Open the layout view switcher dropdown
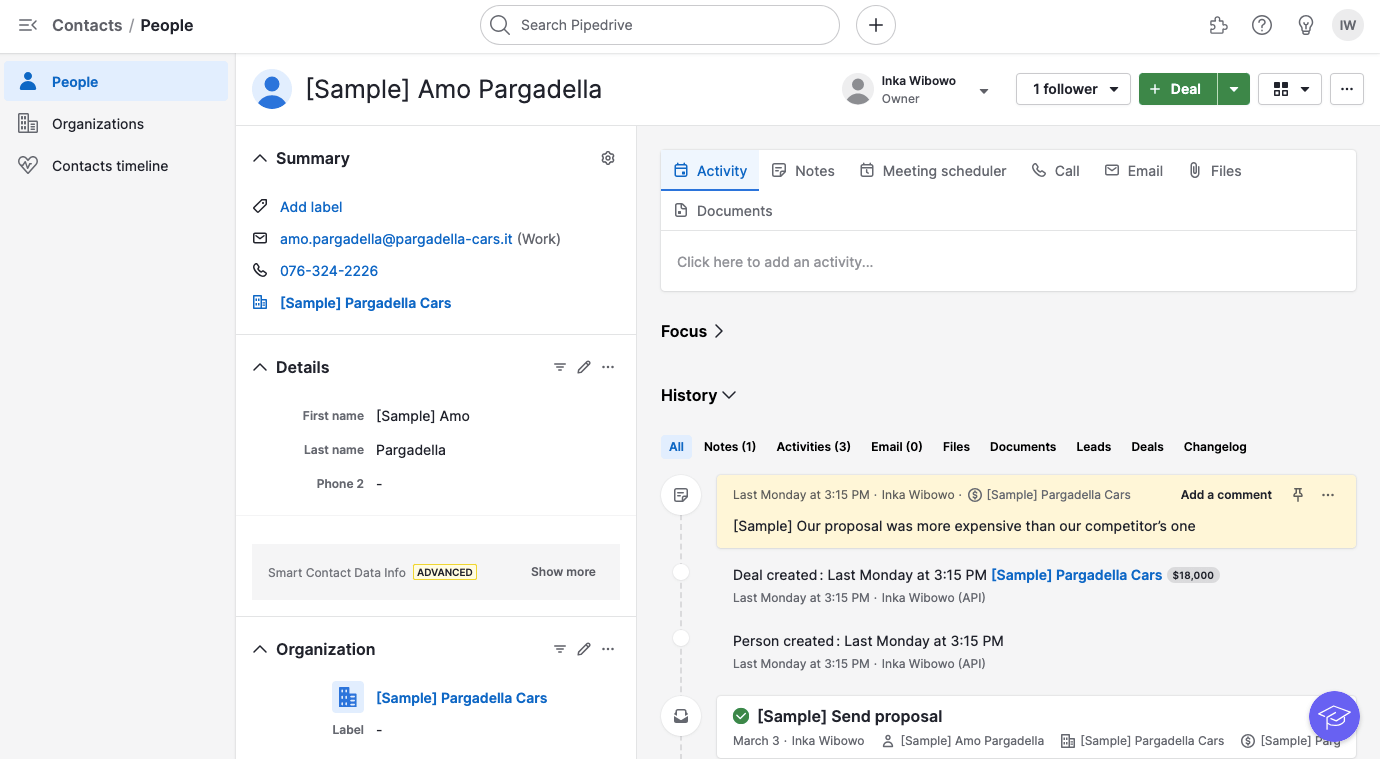Viewport: 1380px width, 759px height. (1290, 89)
